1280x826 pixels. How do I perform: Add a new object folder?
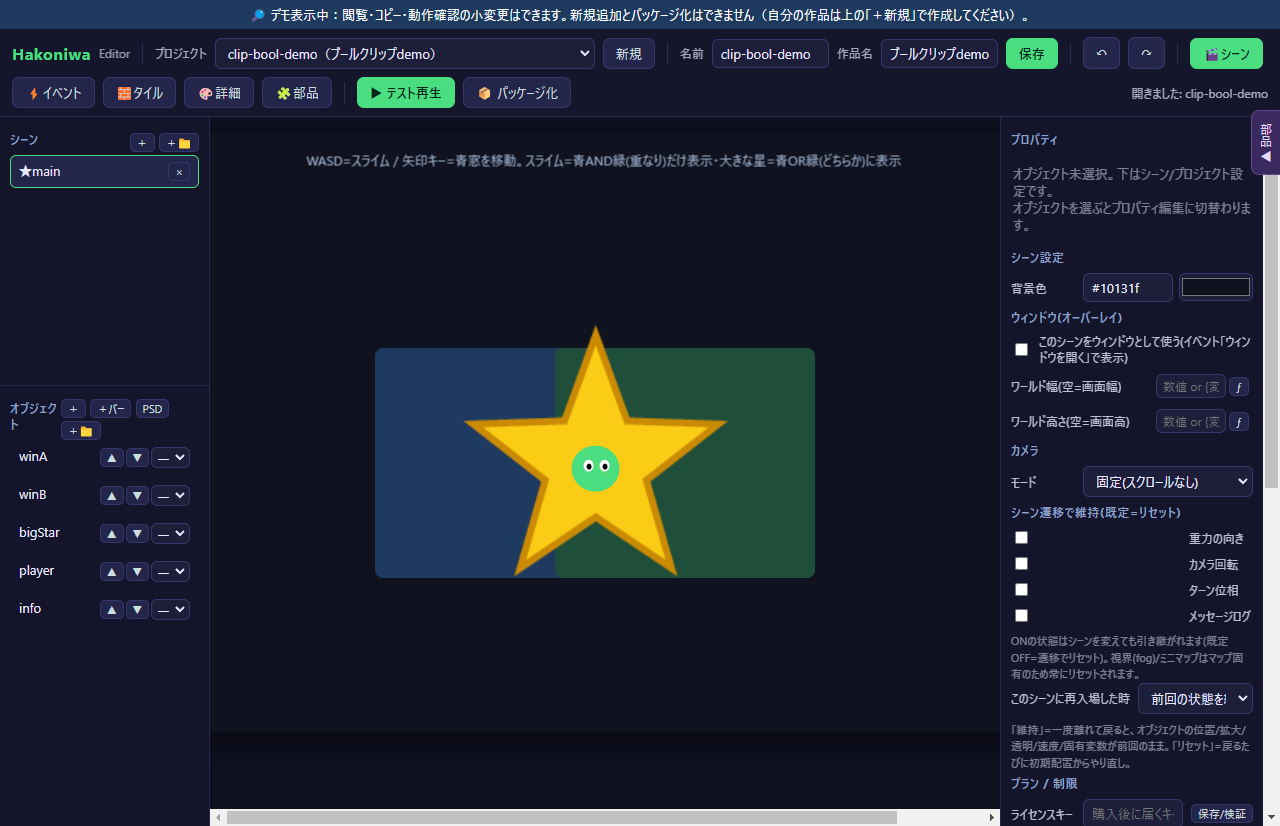(81, 431)
